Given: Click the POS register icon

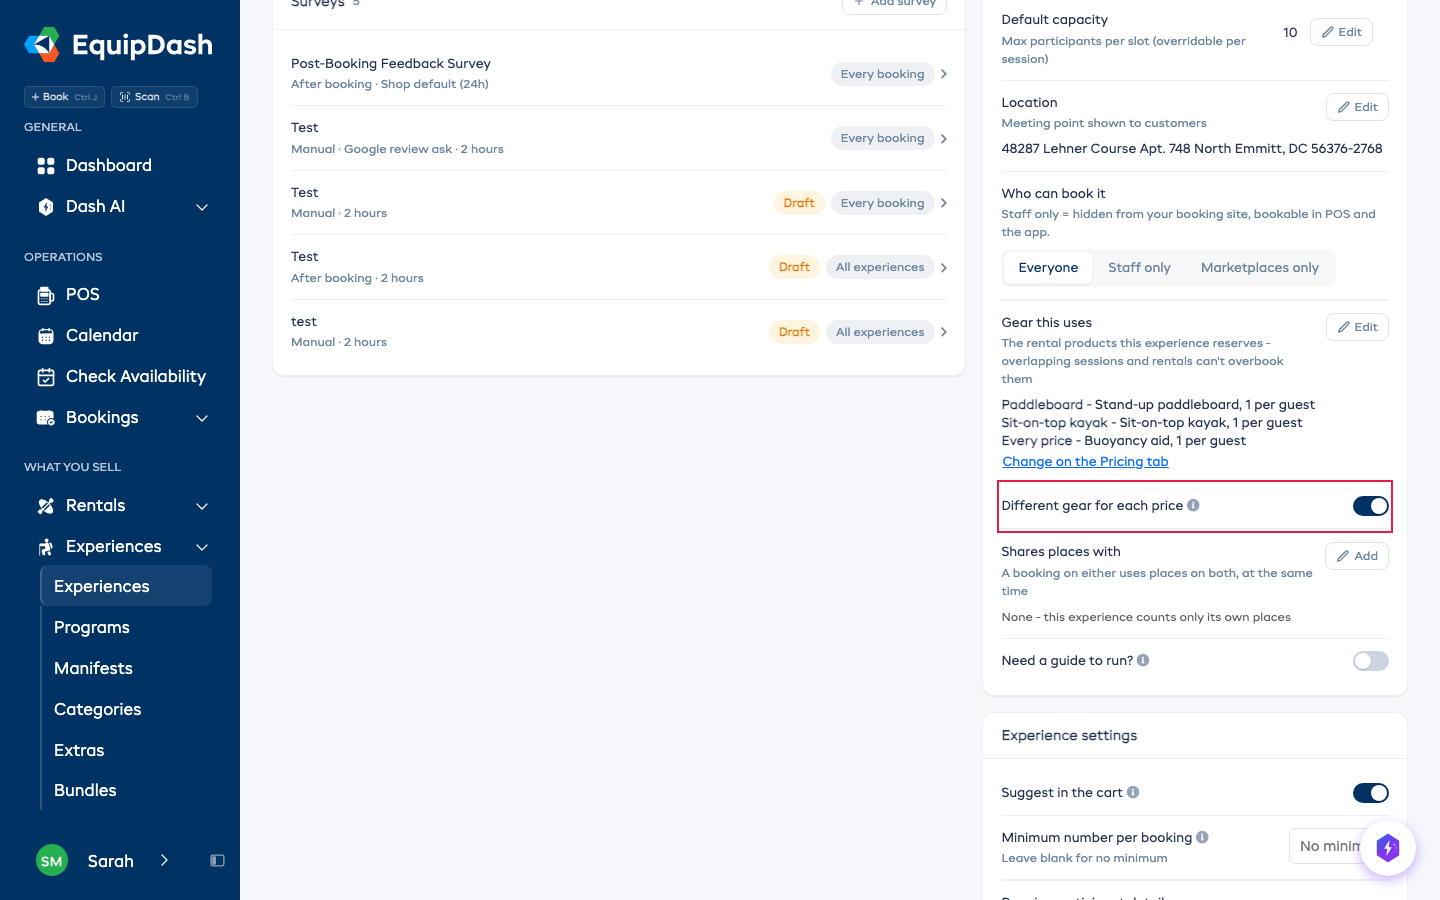Looking at the screenshot, I should pyautogui.click(x=46, y=295).
